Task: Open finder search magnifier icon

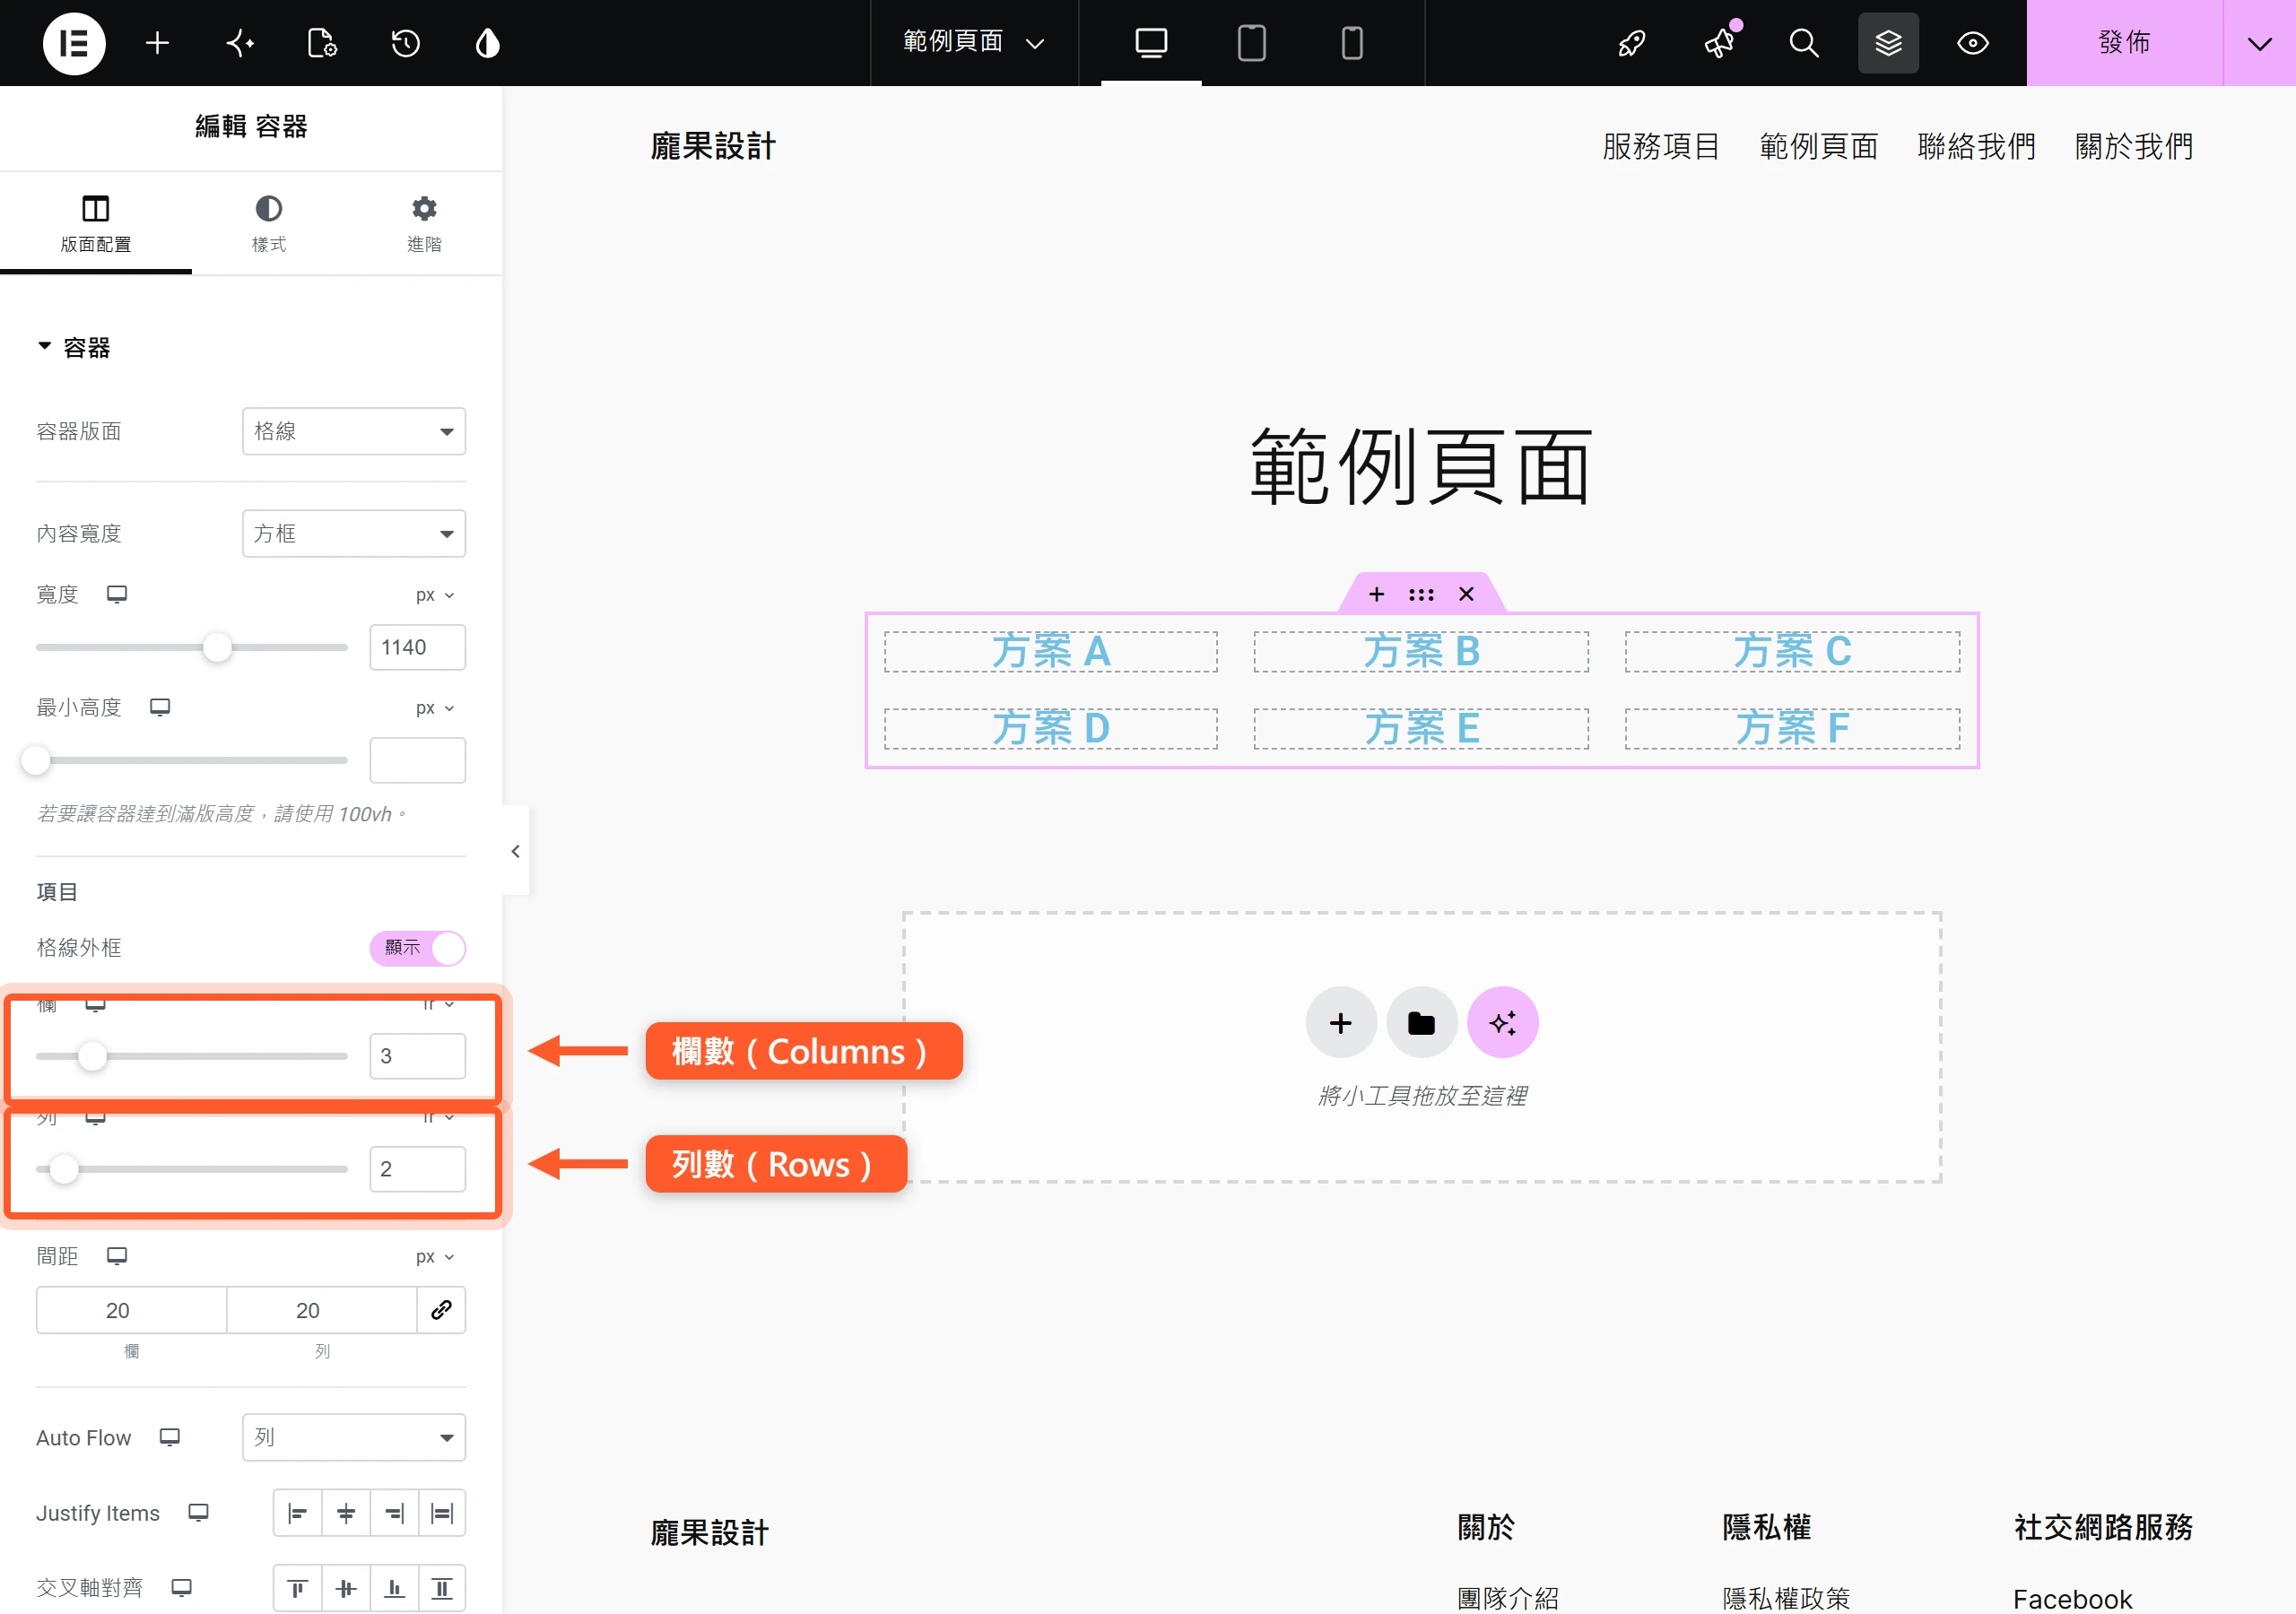Action: coord(1803,43)
